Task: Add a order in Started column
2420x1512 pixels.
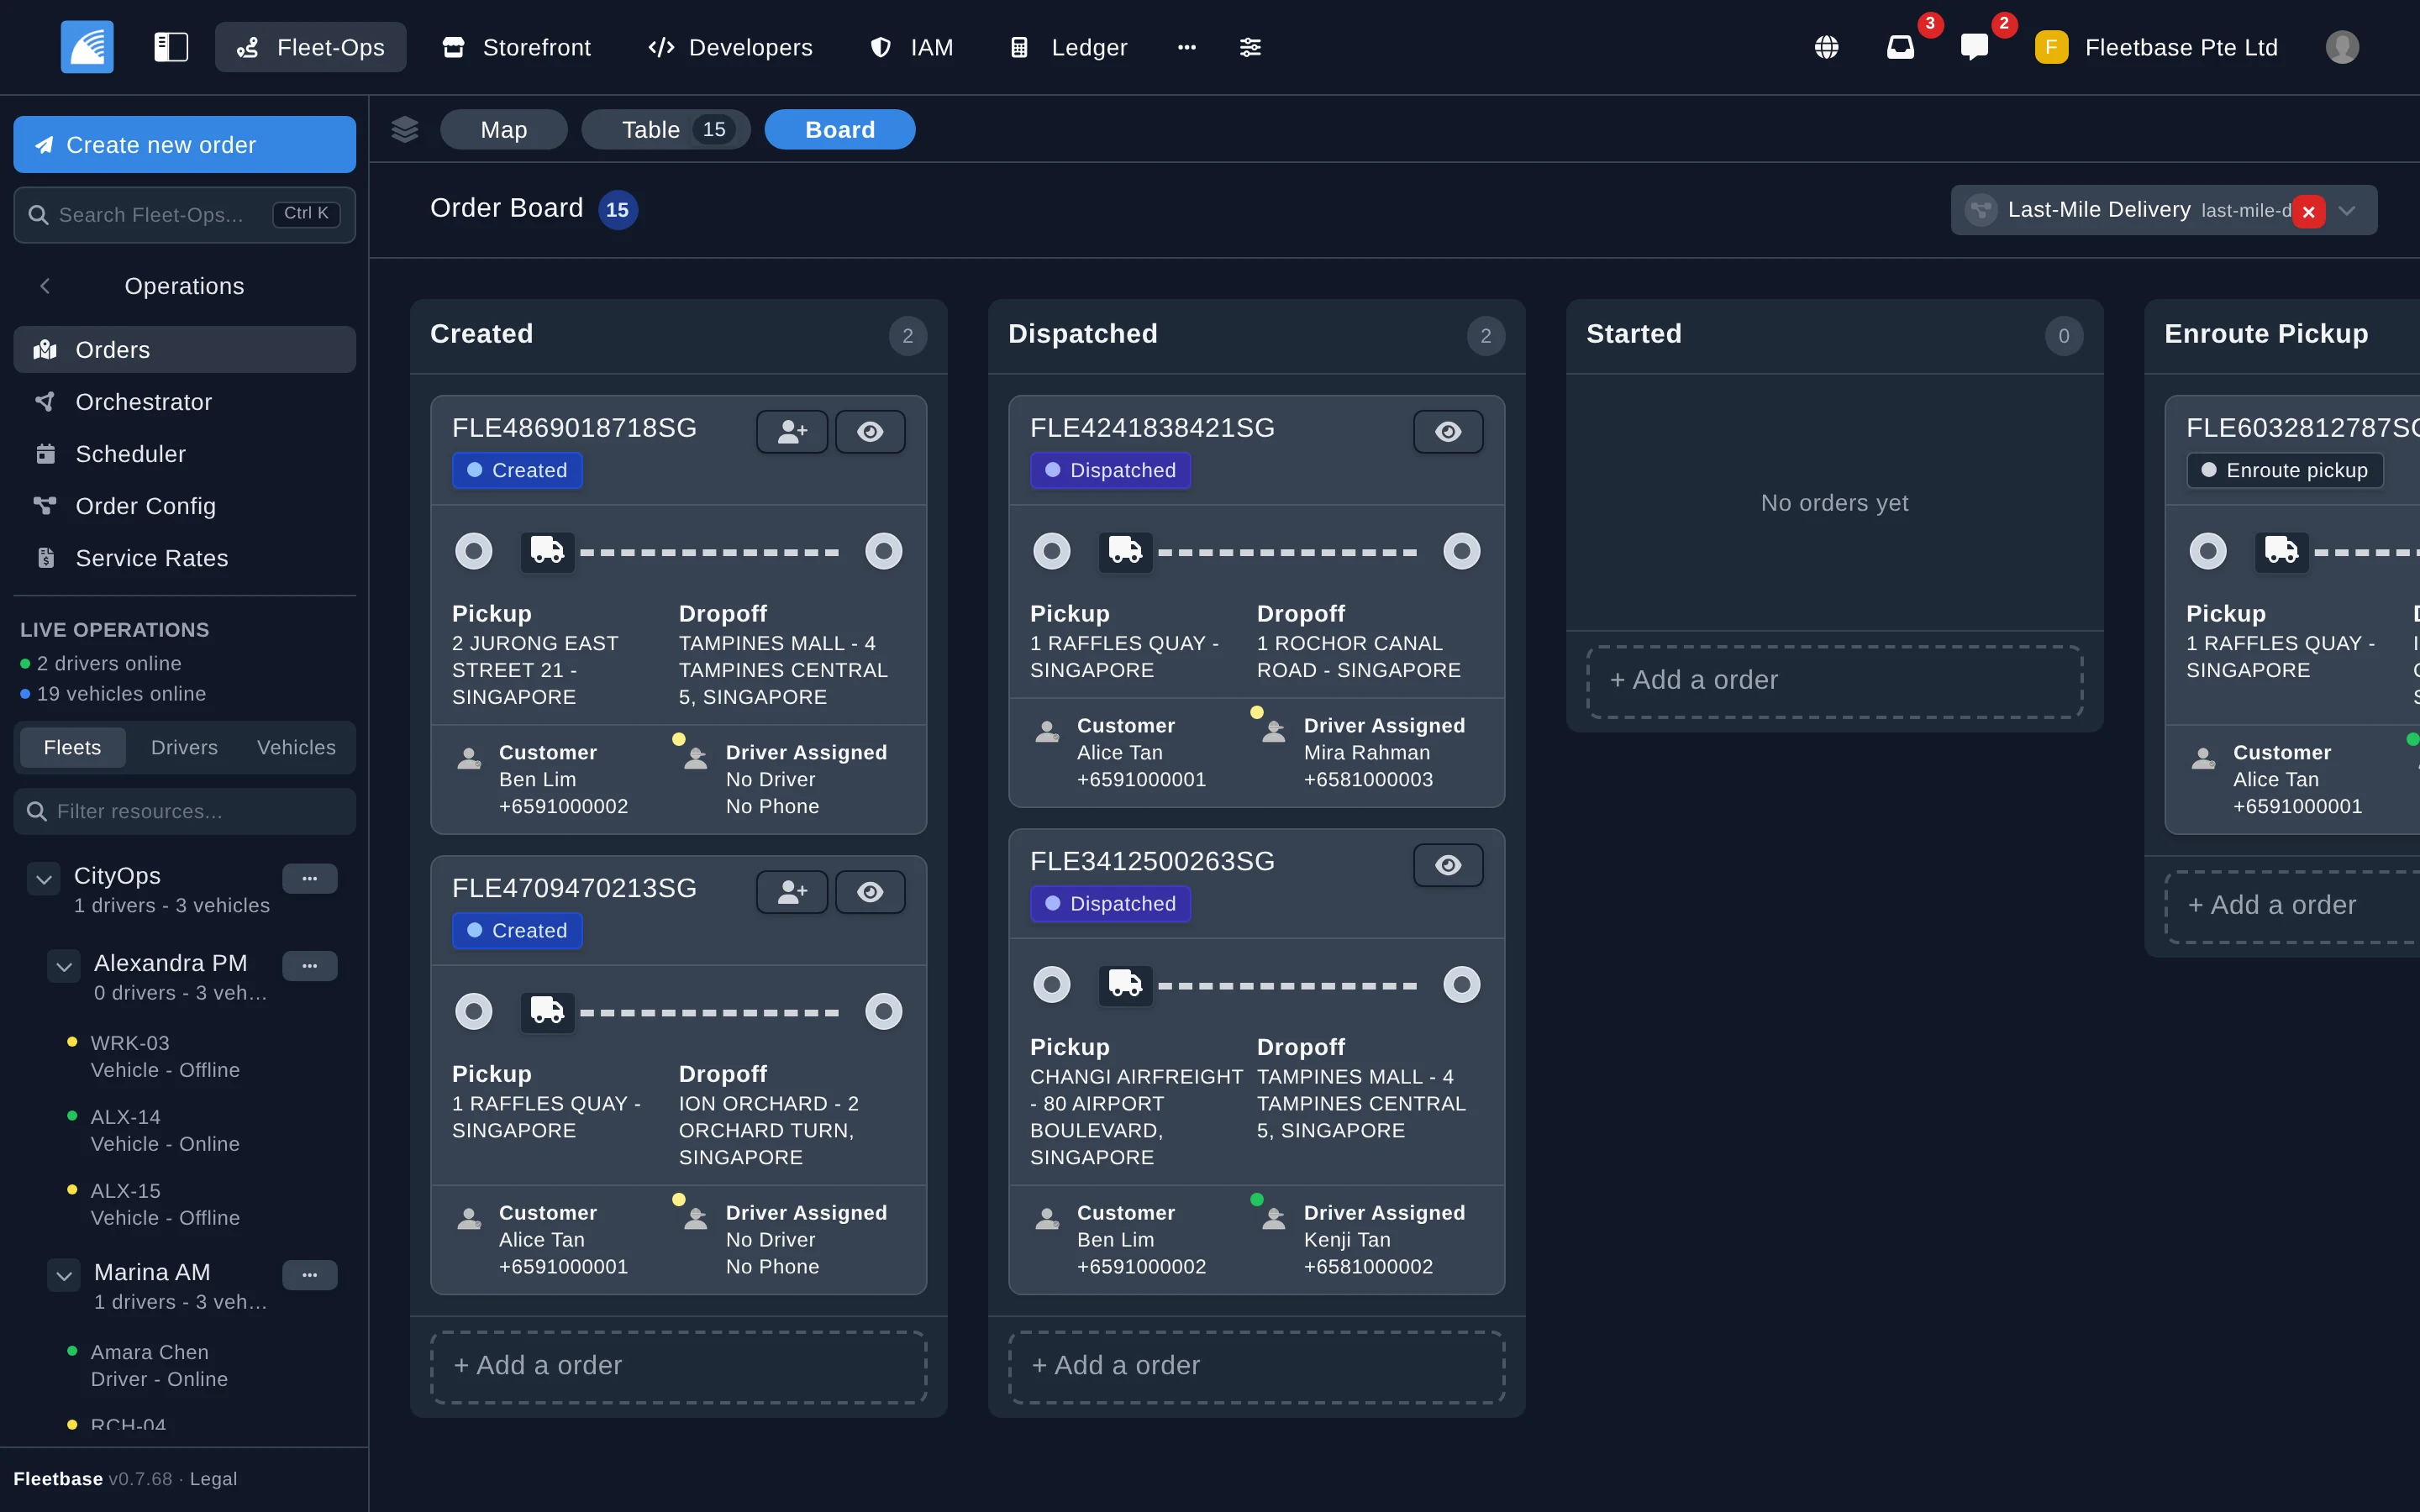Action: [1834, 680]
